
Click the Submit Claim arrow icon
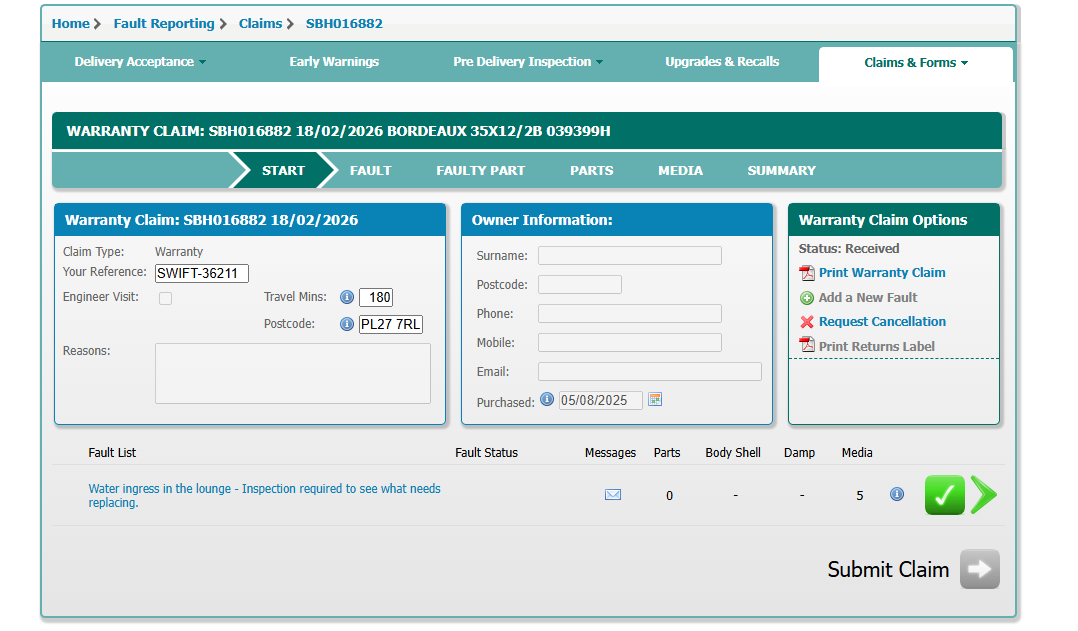[x=979, y=569]
